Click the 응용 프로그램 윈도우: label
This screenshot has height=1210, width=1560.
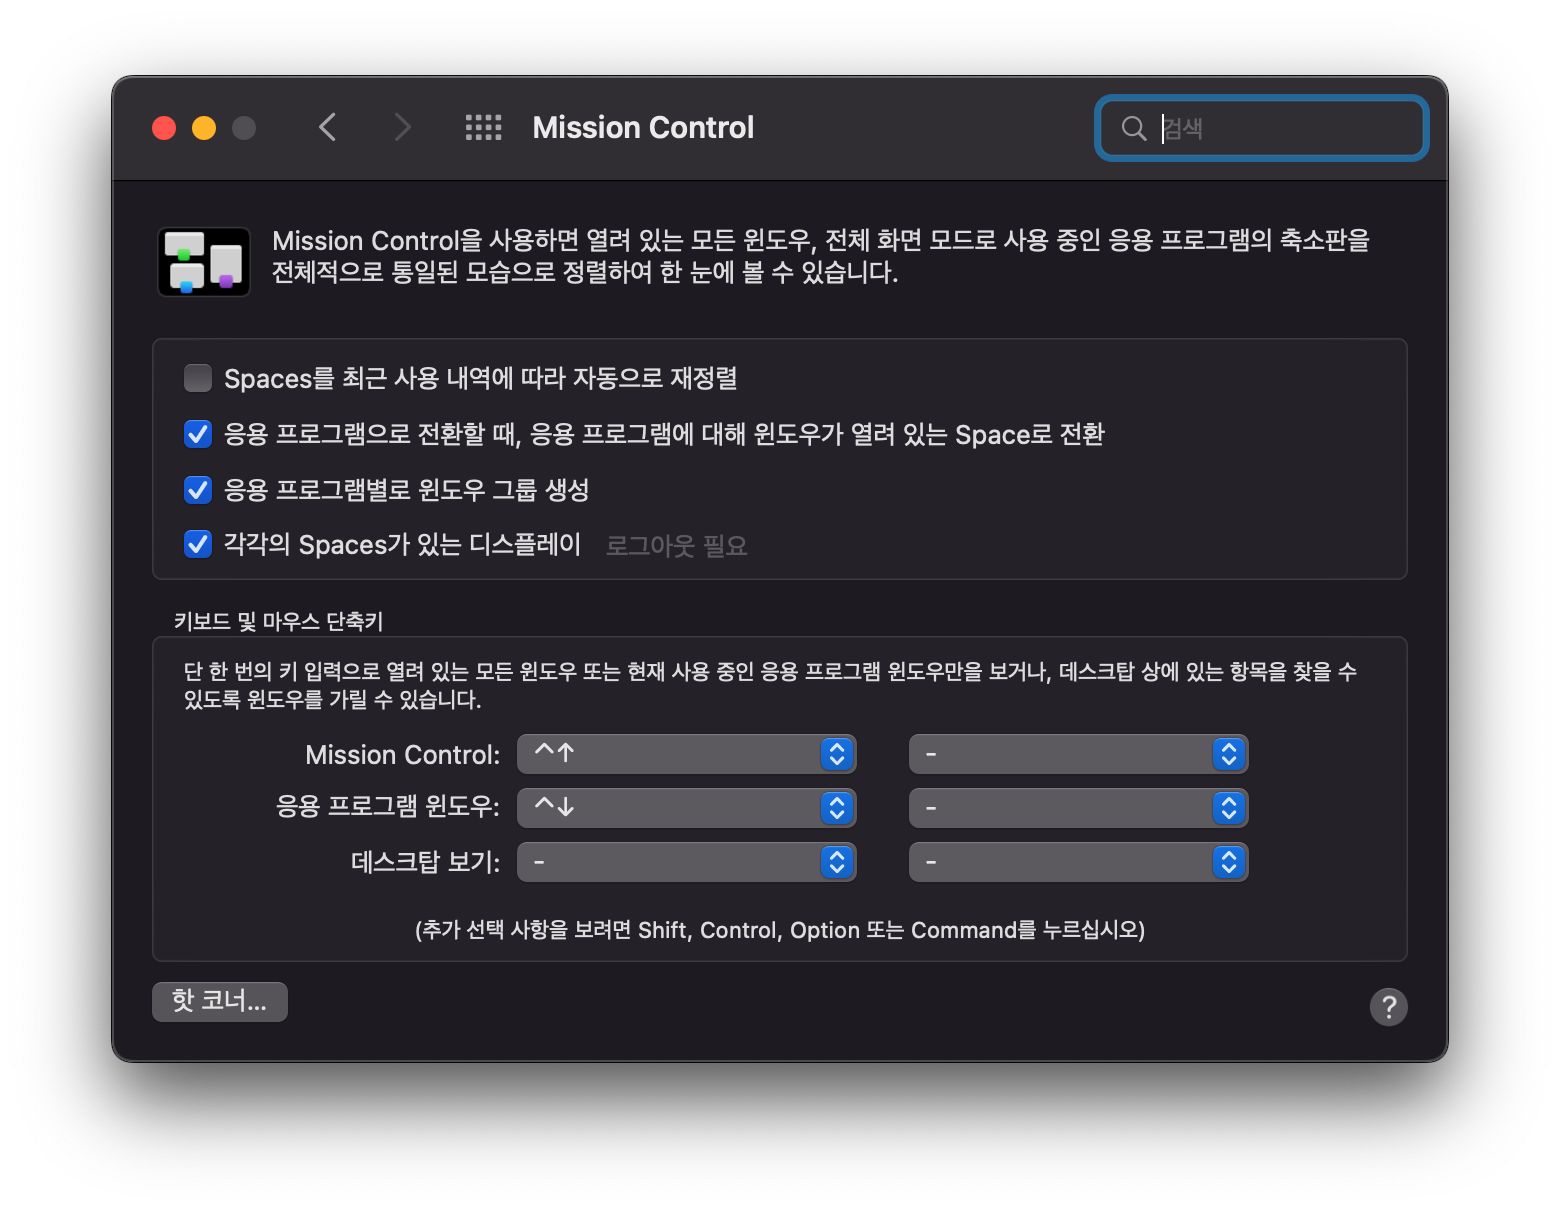388,807
